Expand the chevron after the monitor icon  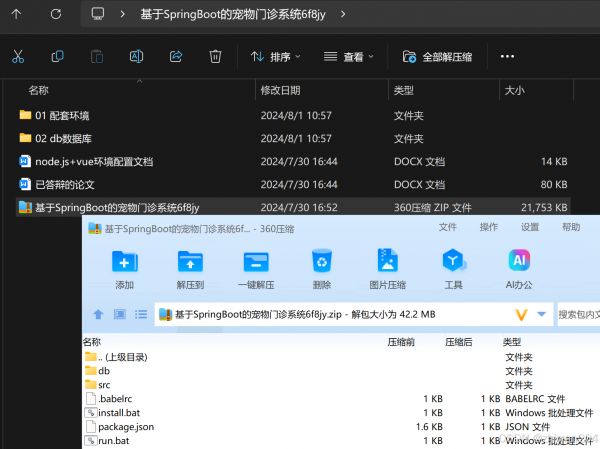coord(122,15)
